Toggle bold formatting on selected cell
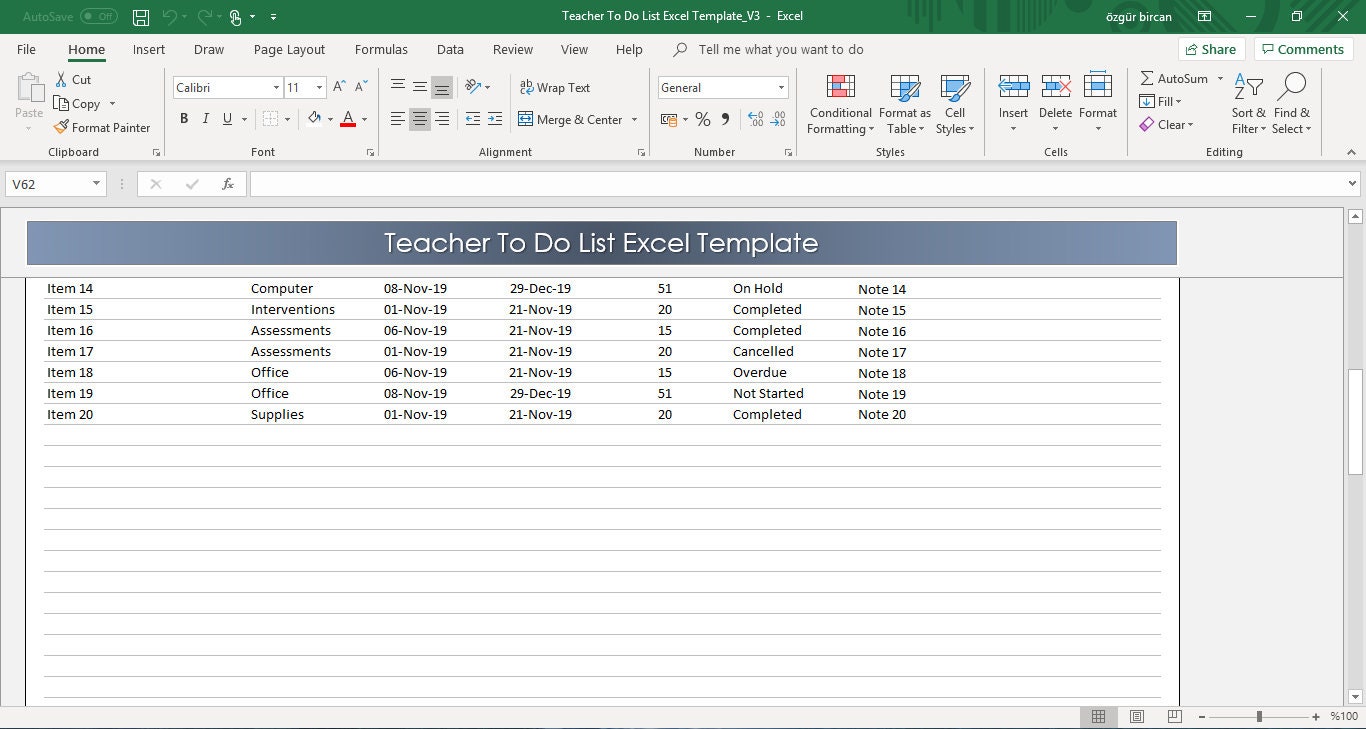Screen dimensions: 1366x729 tap(184, 118)
